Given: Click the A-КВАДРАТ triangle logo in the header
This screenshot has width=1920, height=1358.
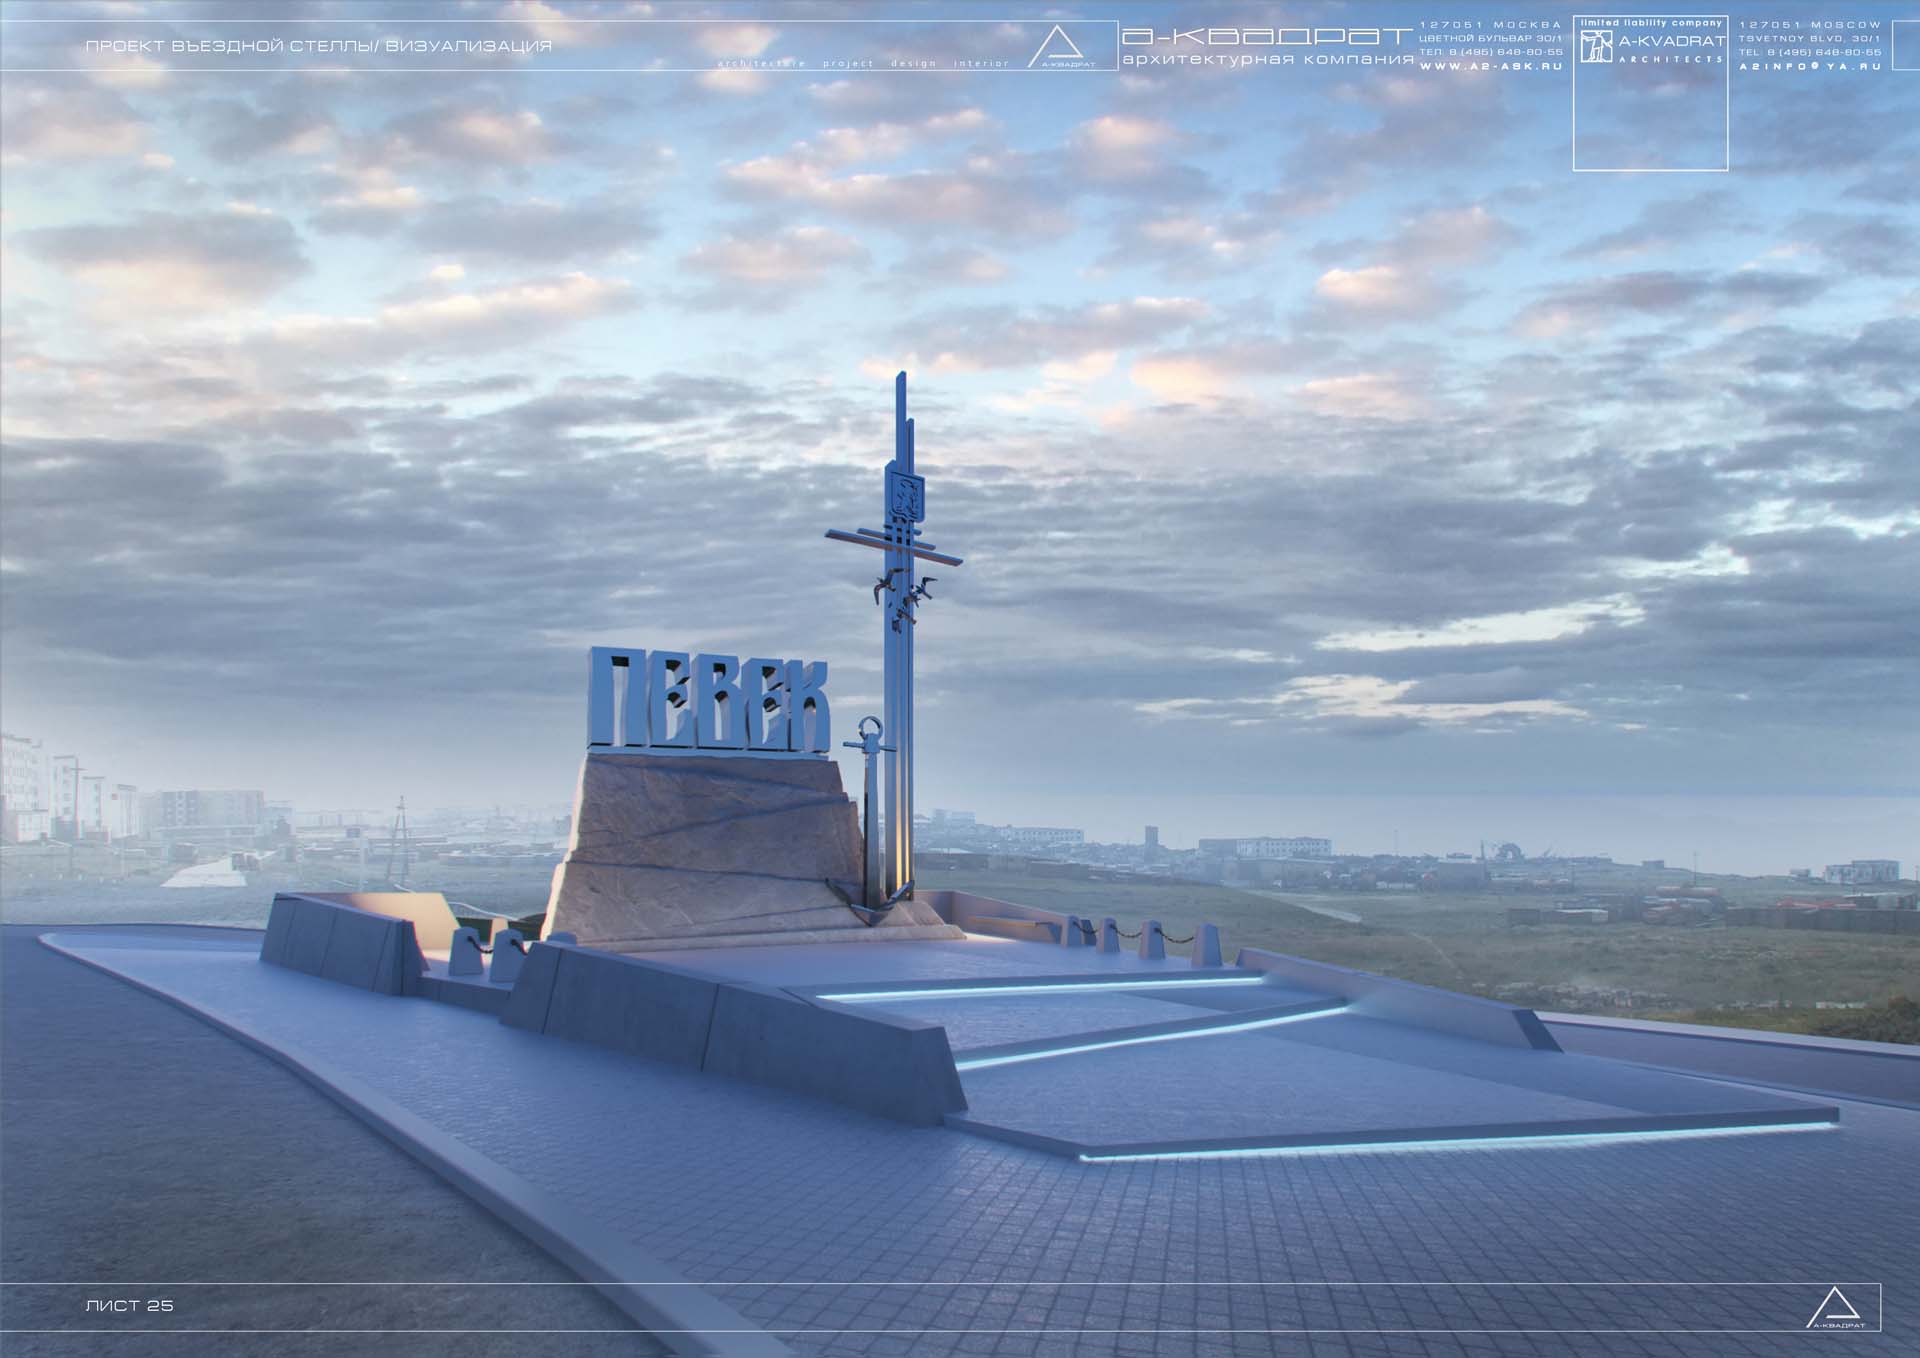Looking at the screenshot, I should [x=1061, y=47].
